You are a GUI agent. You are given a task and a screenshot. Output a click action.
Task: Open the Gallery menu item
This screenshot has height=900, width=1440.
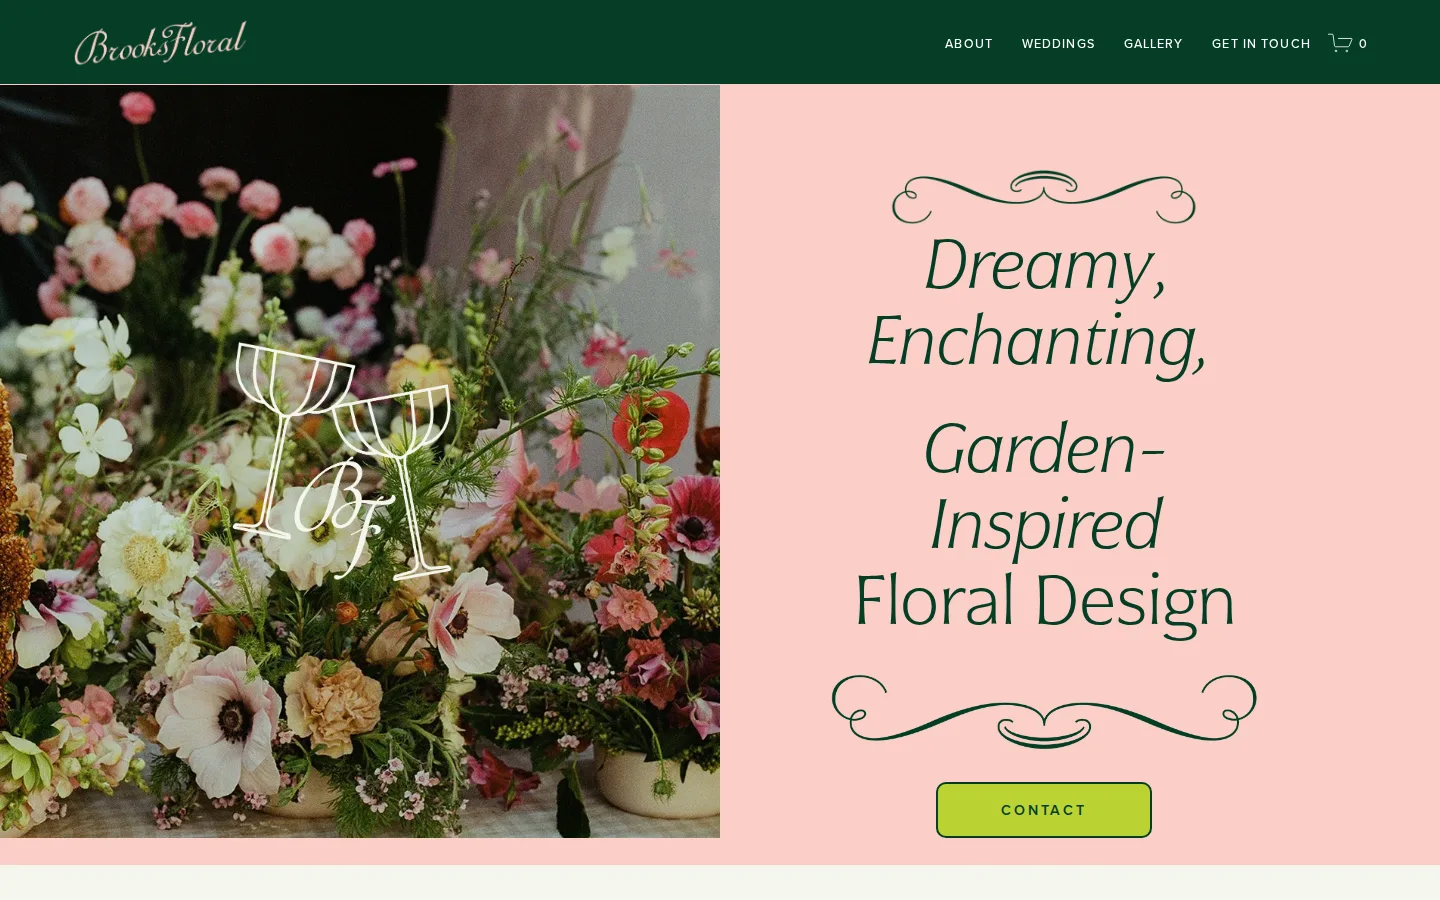(x=1153, y=44)
